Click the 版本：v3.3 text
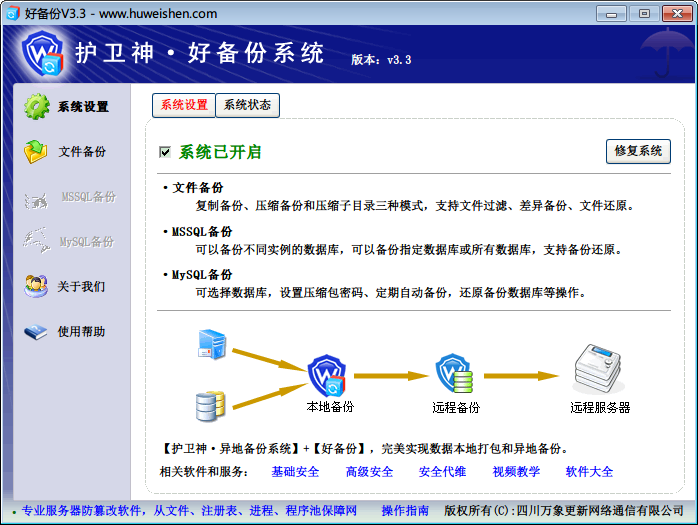Image resolution: width=698 pixels, height=525 pixels. (x=381, y=60)
